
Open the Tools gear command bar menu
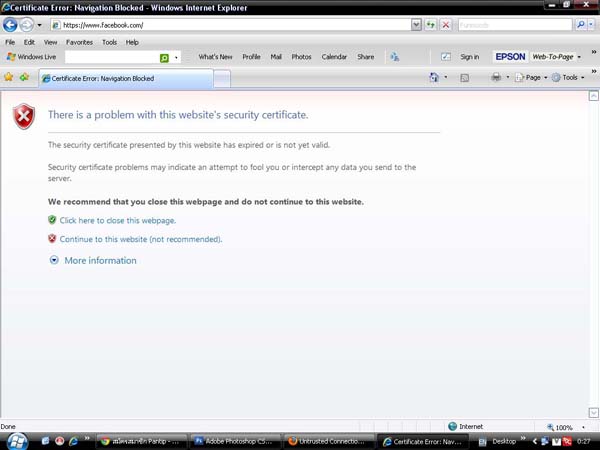pyautogui.click(x=568, y=78)
